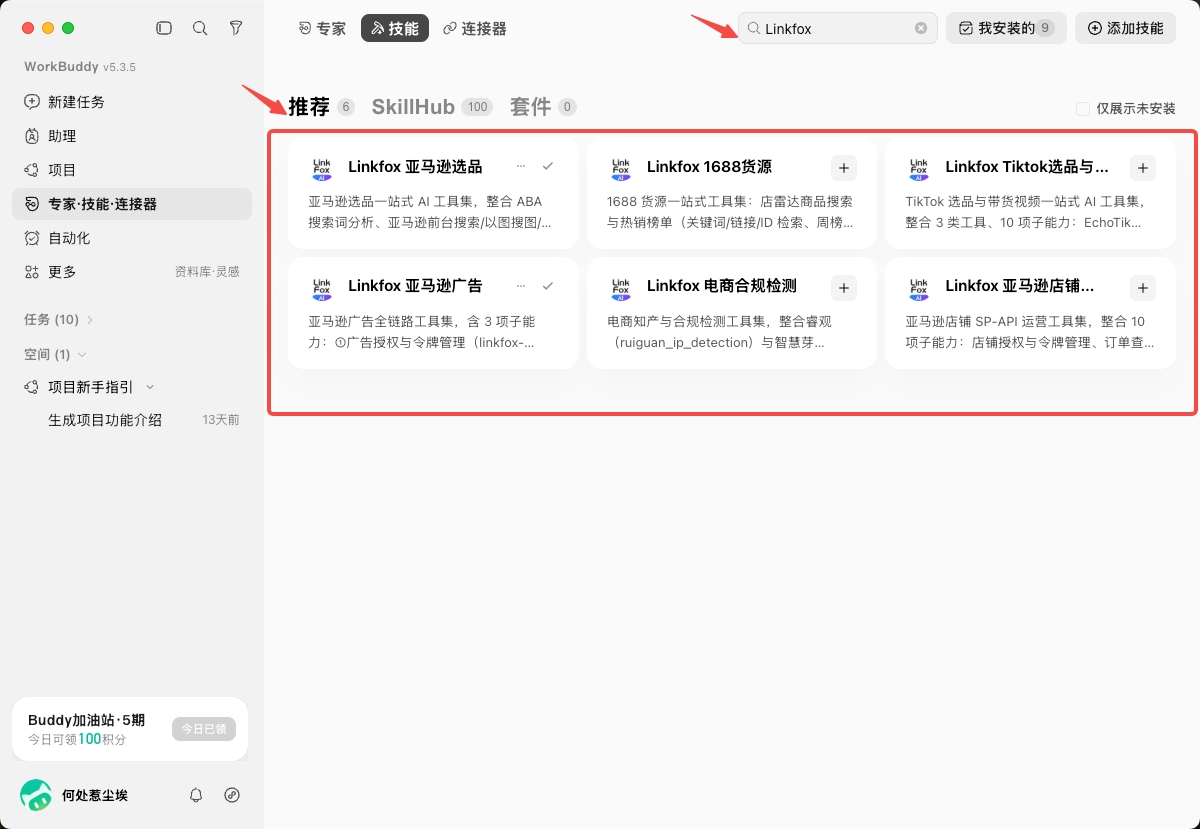Collapse 空间 (1) section chevron
This screenshot has width=1200, height=829.
(82, 354)
